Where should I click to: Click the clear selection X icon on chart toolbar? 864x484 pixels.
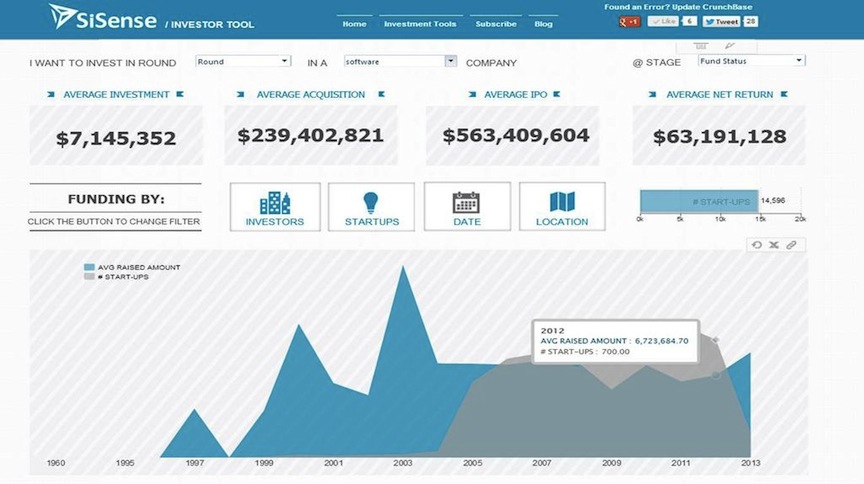click(x=774, y=245)
